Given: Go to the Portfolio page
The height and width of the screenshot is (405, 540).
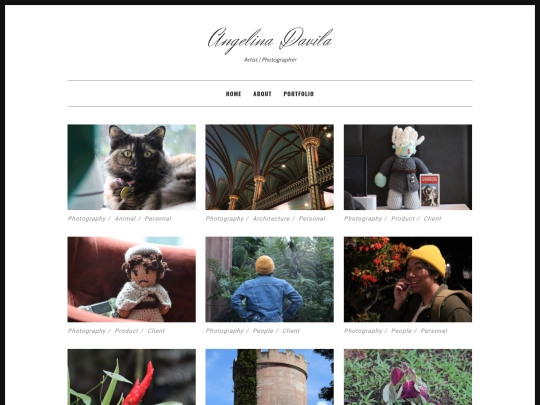Looking at the screenshot, I should [x=299, y=94].
